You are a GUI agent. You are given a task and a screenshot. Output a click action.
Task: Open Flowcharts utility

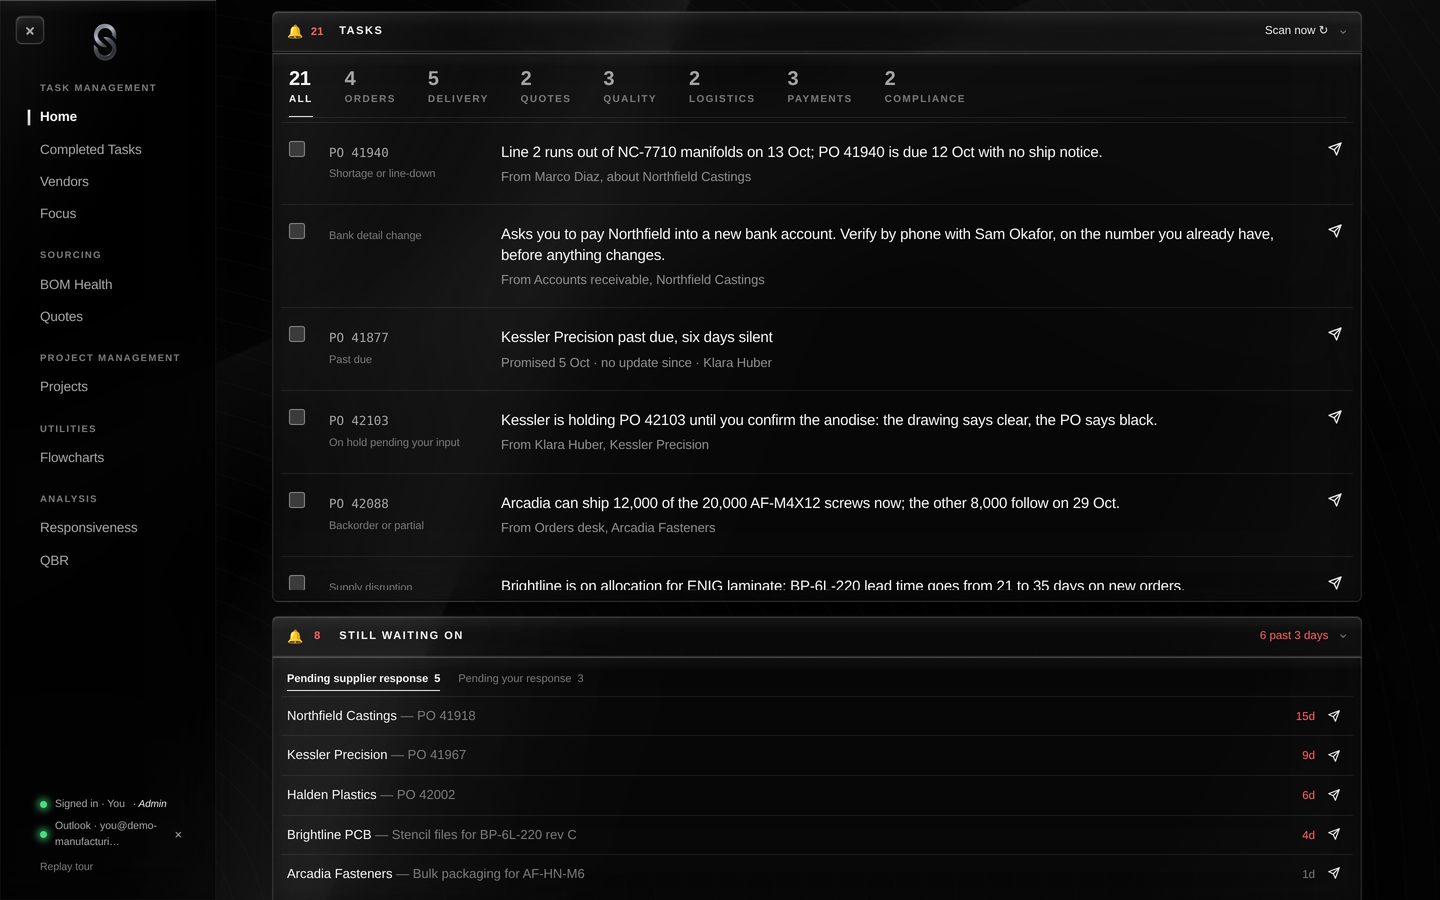pos(72,458)
